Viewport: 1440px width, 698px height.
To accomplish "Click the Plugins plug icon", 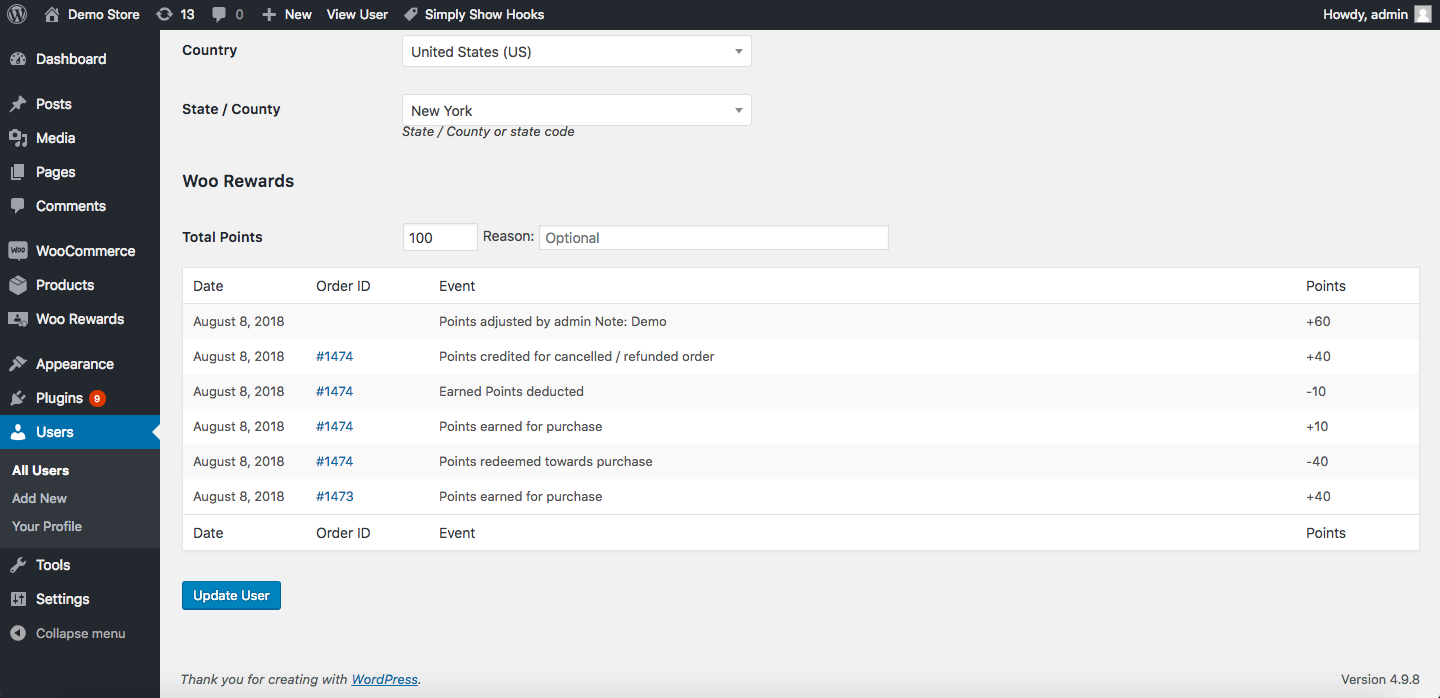I will 18,398.
